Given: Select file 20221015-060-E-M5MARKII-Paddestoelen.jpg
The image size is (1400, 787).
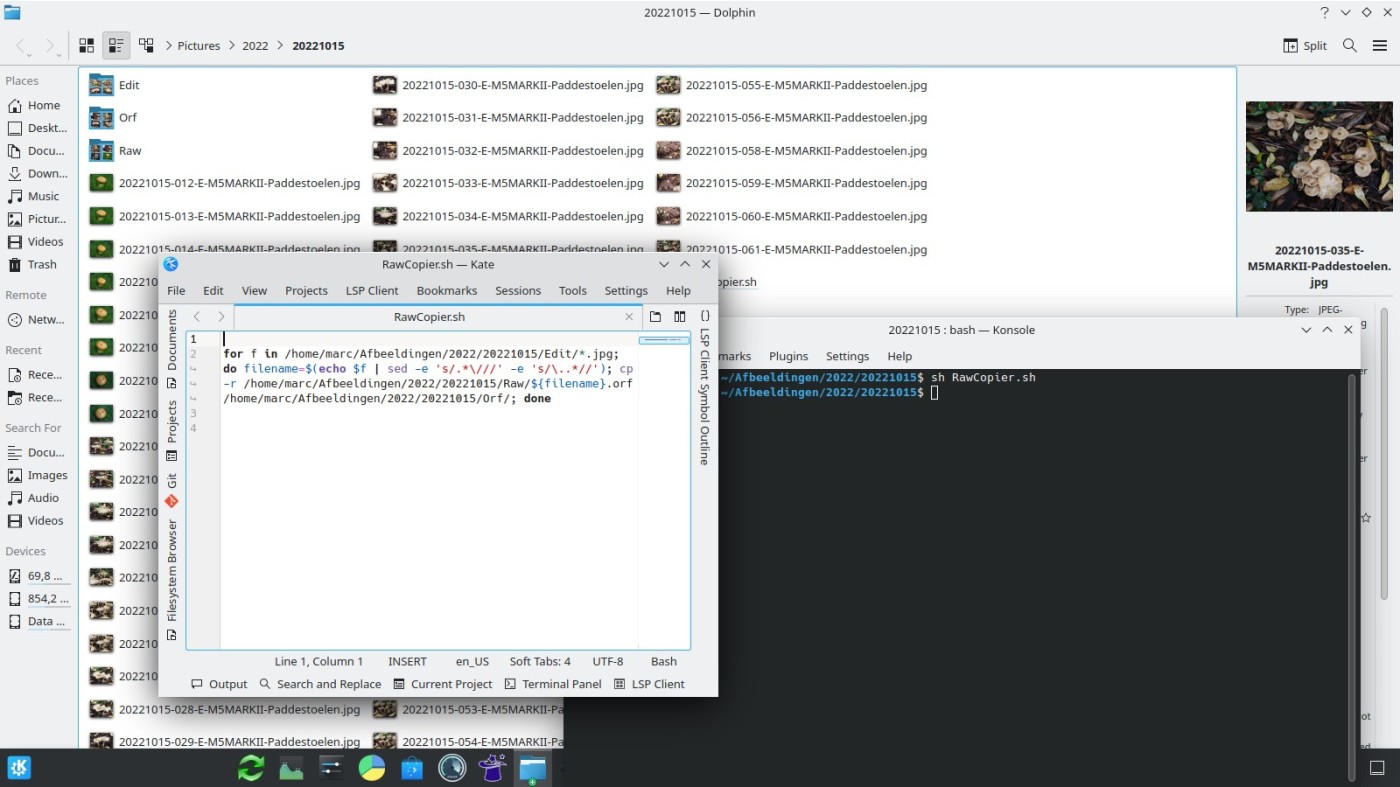Looking at the screenshot, I should (x=792, y=216).
